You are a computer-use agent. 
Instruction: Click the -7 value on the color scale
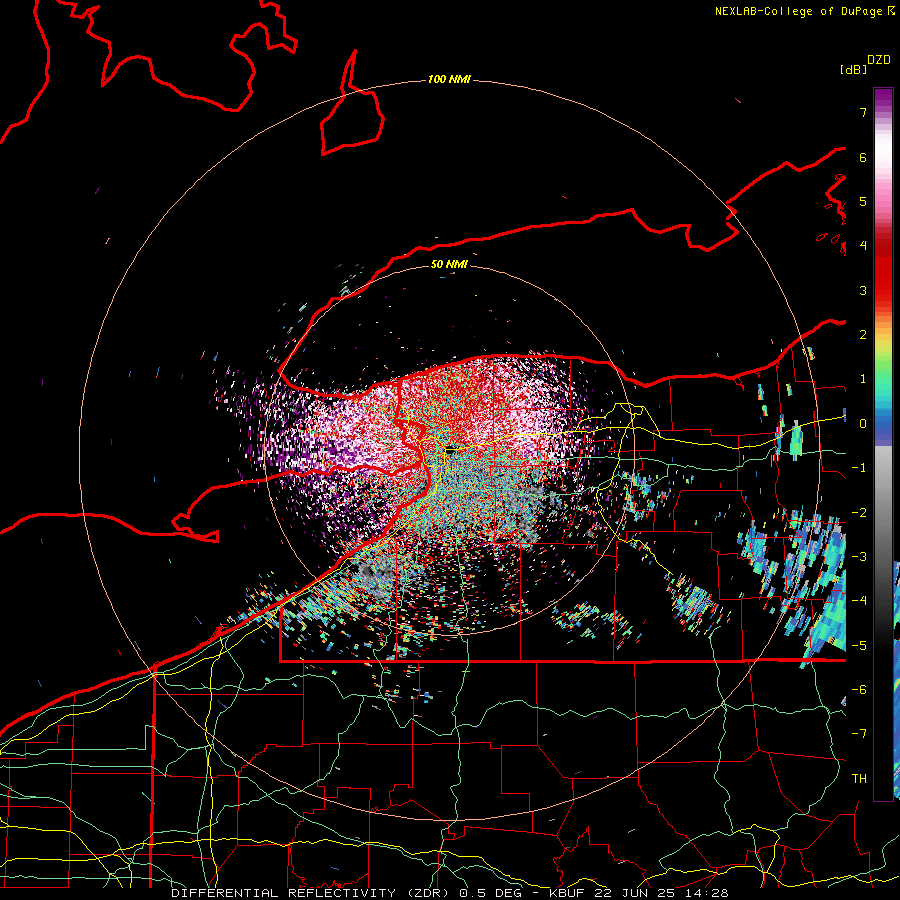[x=859, y=734]
